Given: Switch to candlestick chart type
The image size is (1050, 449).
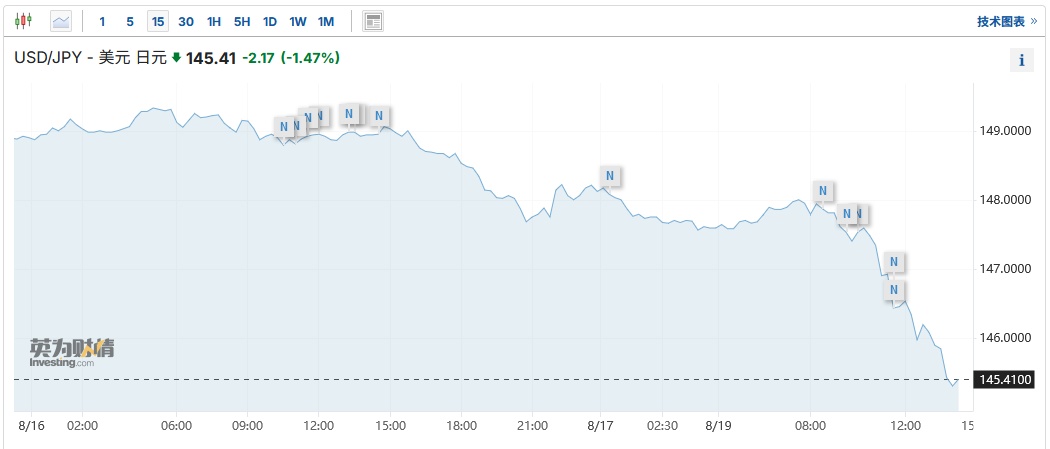Looking at the screenshot, I should click(x=24, y=20).
